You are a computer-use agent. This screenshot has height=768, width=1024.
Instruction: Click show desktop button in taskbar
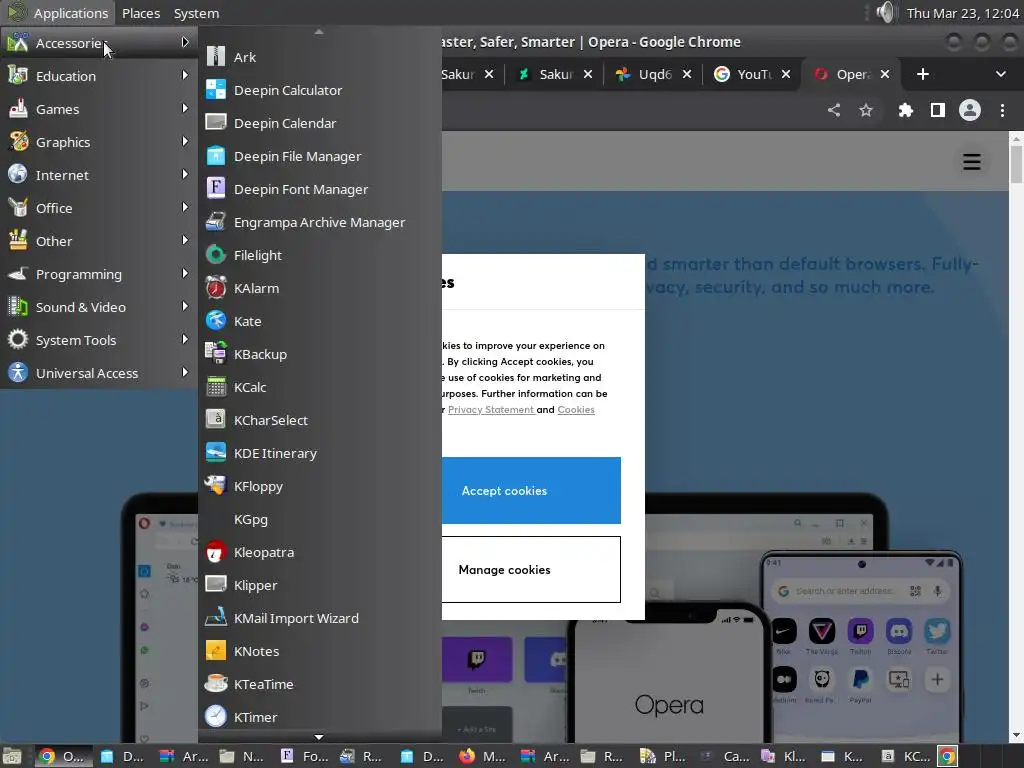coord(12,756)
